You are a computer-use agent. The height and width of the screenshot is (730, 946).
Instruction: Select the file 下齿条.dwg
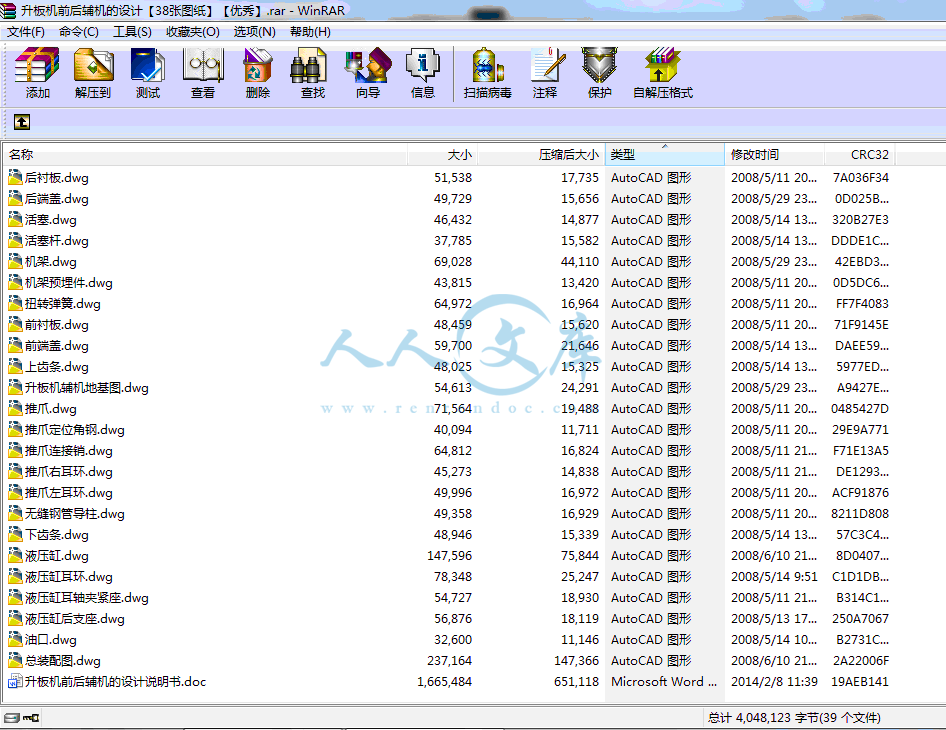57,535
